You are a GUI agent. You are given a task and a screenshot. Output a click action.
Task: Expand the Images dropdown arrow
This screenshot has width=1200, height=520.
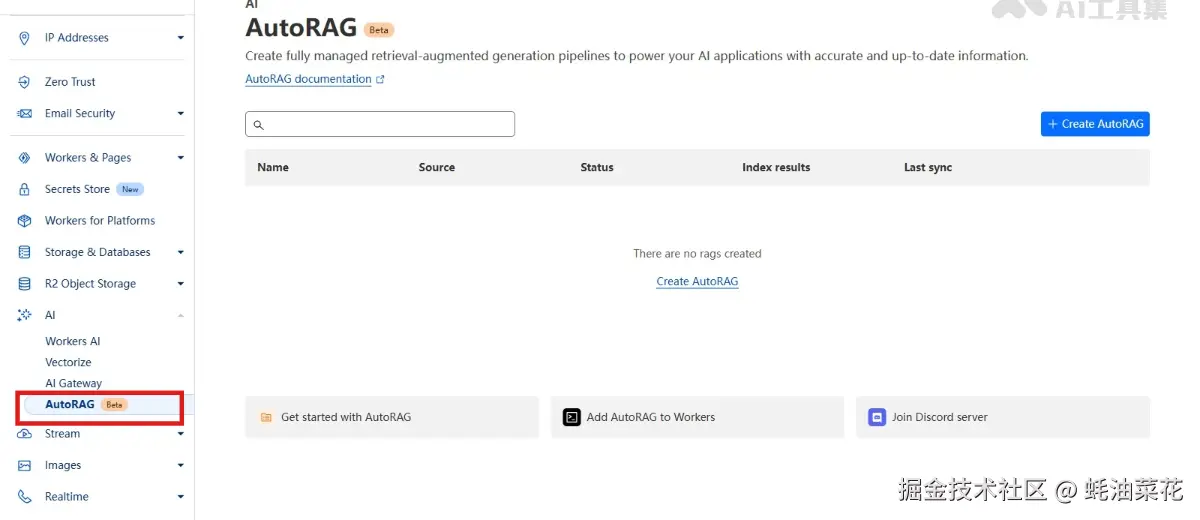point(181,466)
